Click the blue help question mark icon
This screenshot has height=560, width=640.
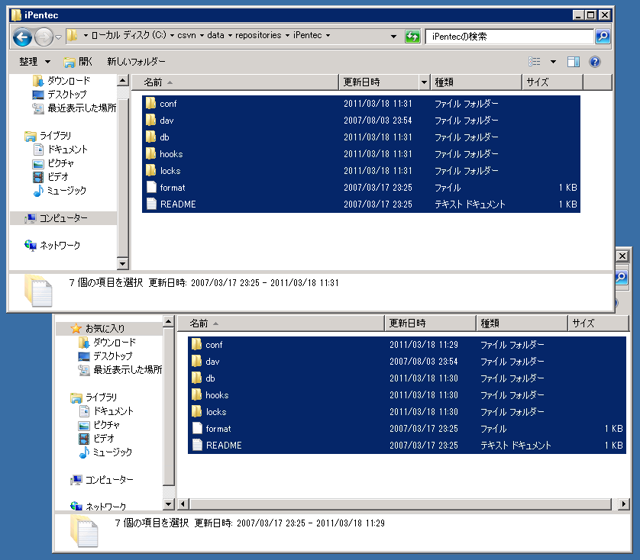pos(595,62)
